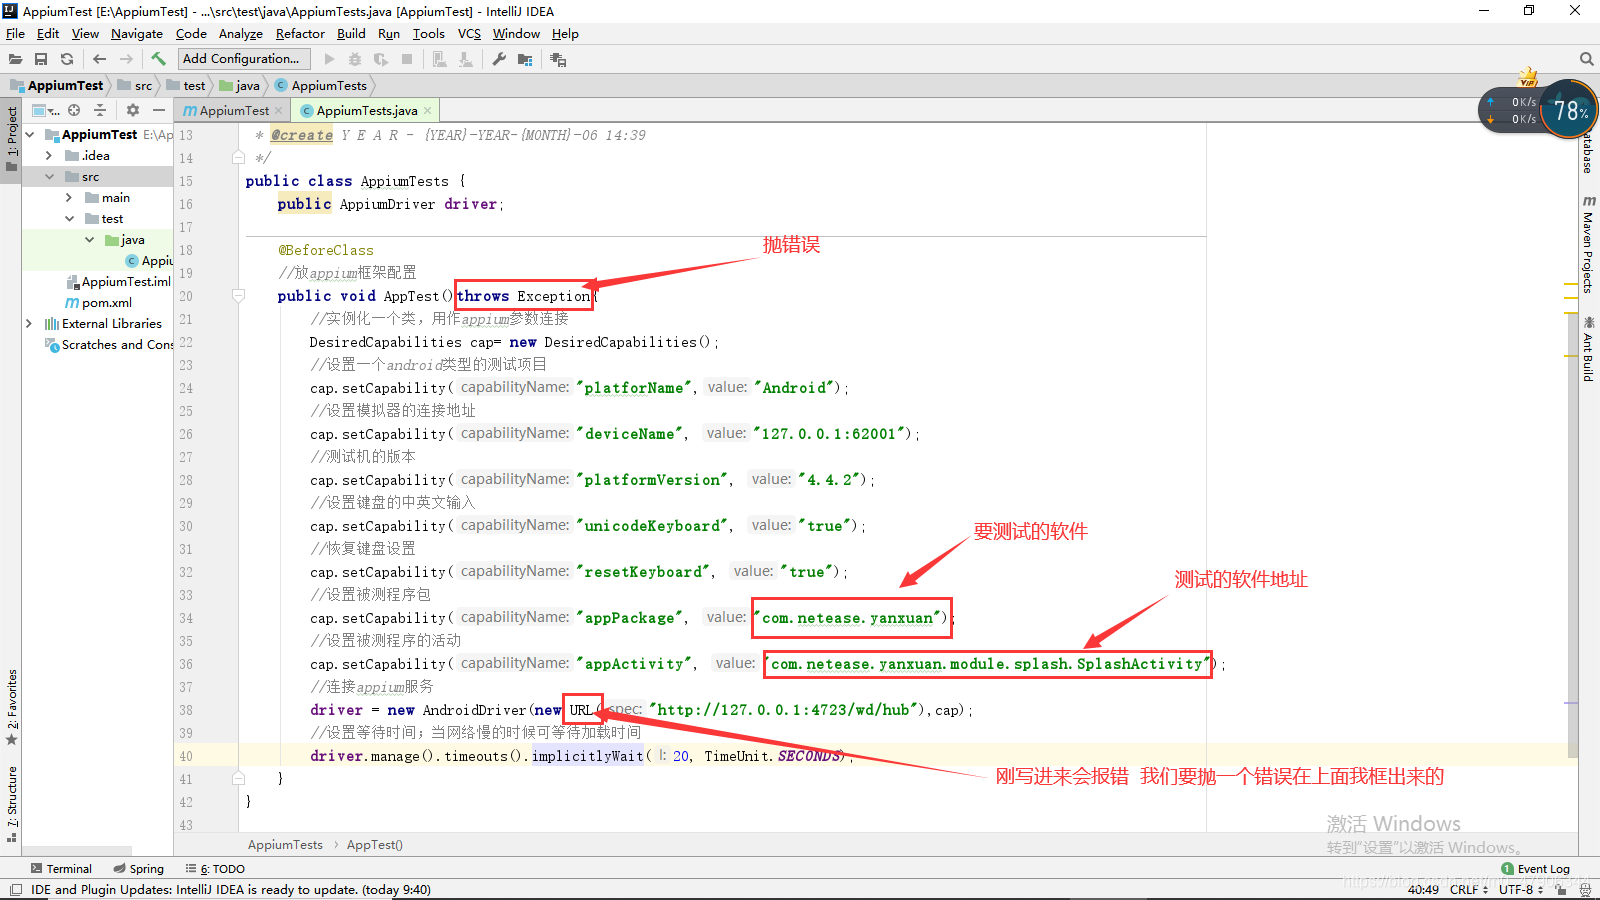Close the AppiumTests.java editor tab
Screen dimensions: 1600x900
tap(428, 111)
